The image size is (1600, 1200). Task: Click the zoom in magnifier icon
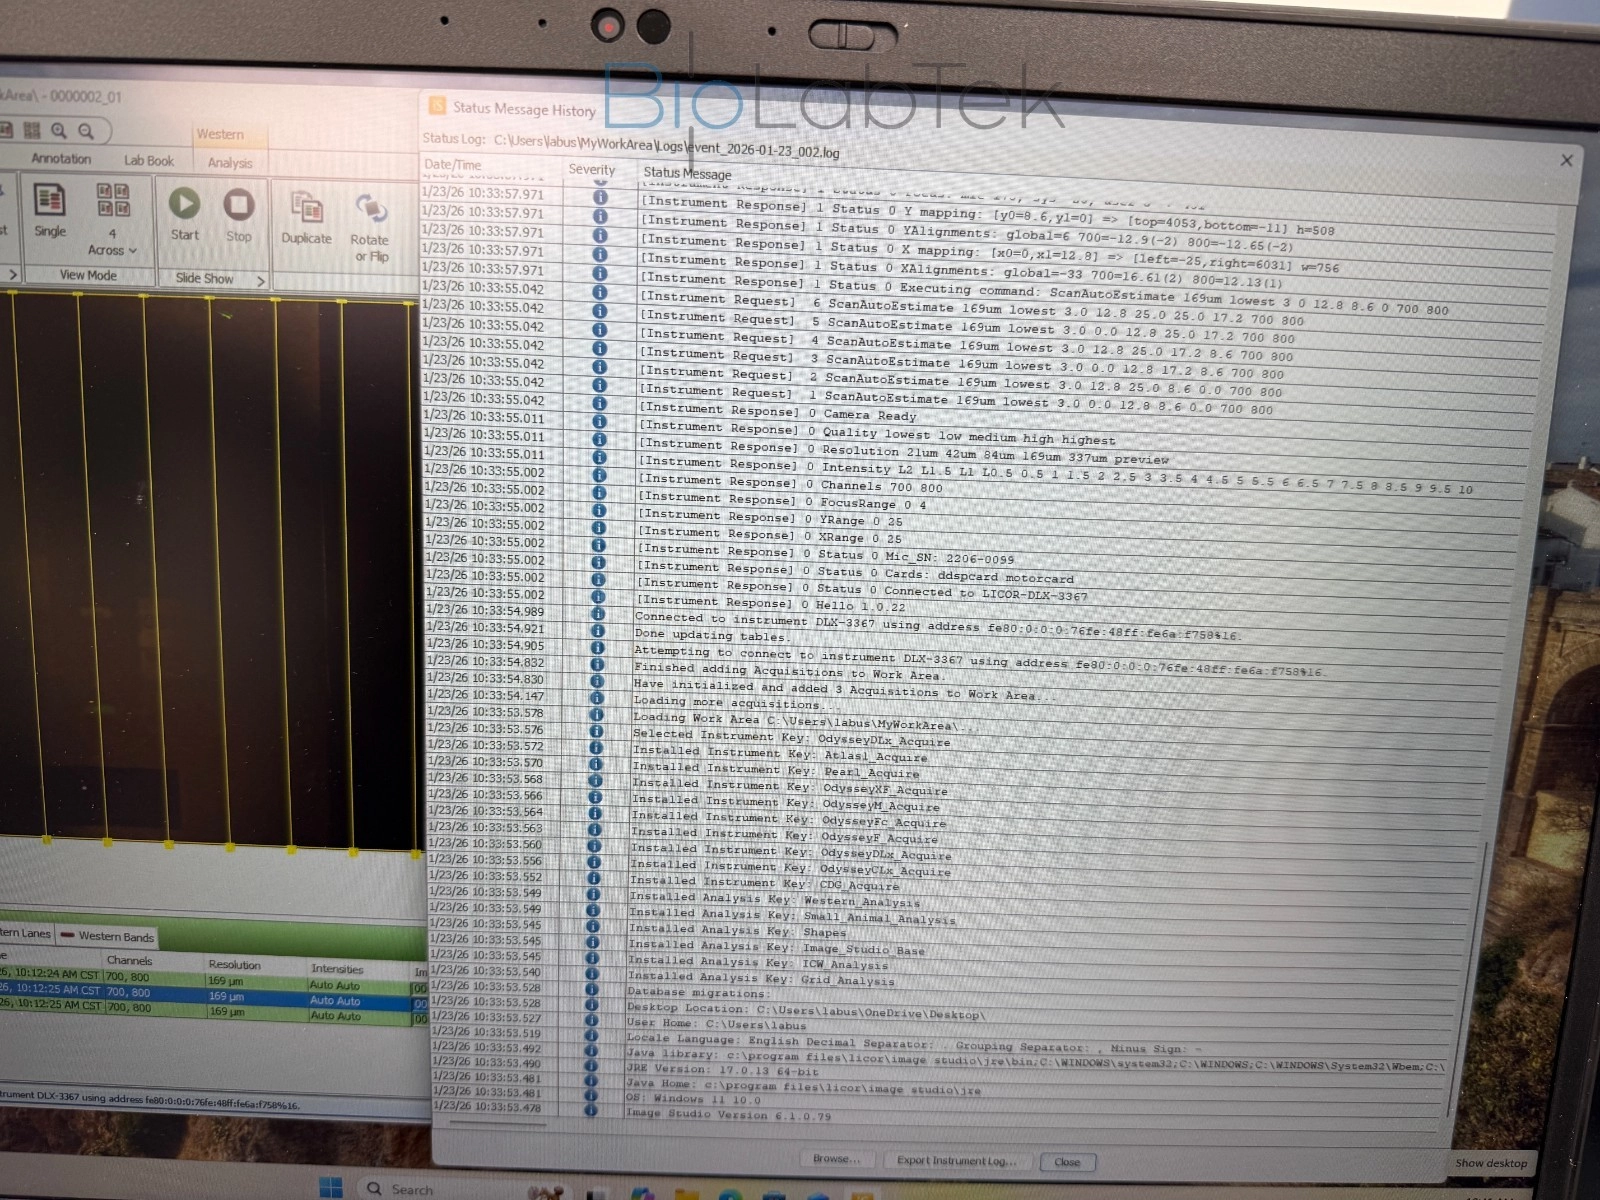click(x=59, y=130)
